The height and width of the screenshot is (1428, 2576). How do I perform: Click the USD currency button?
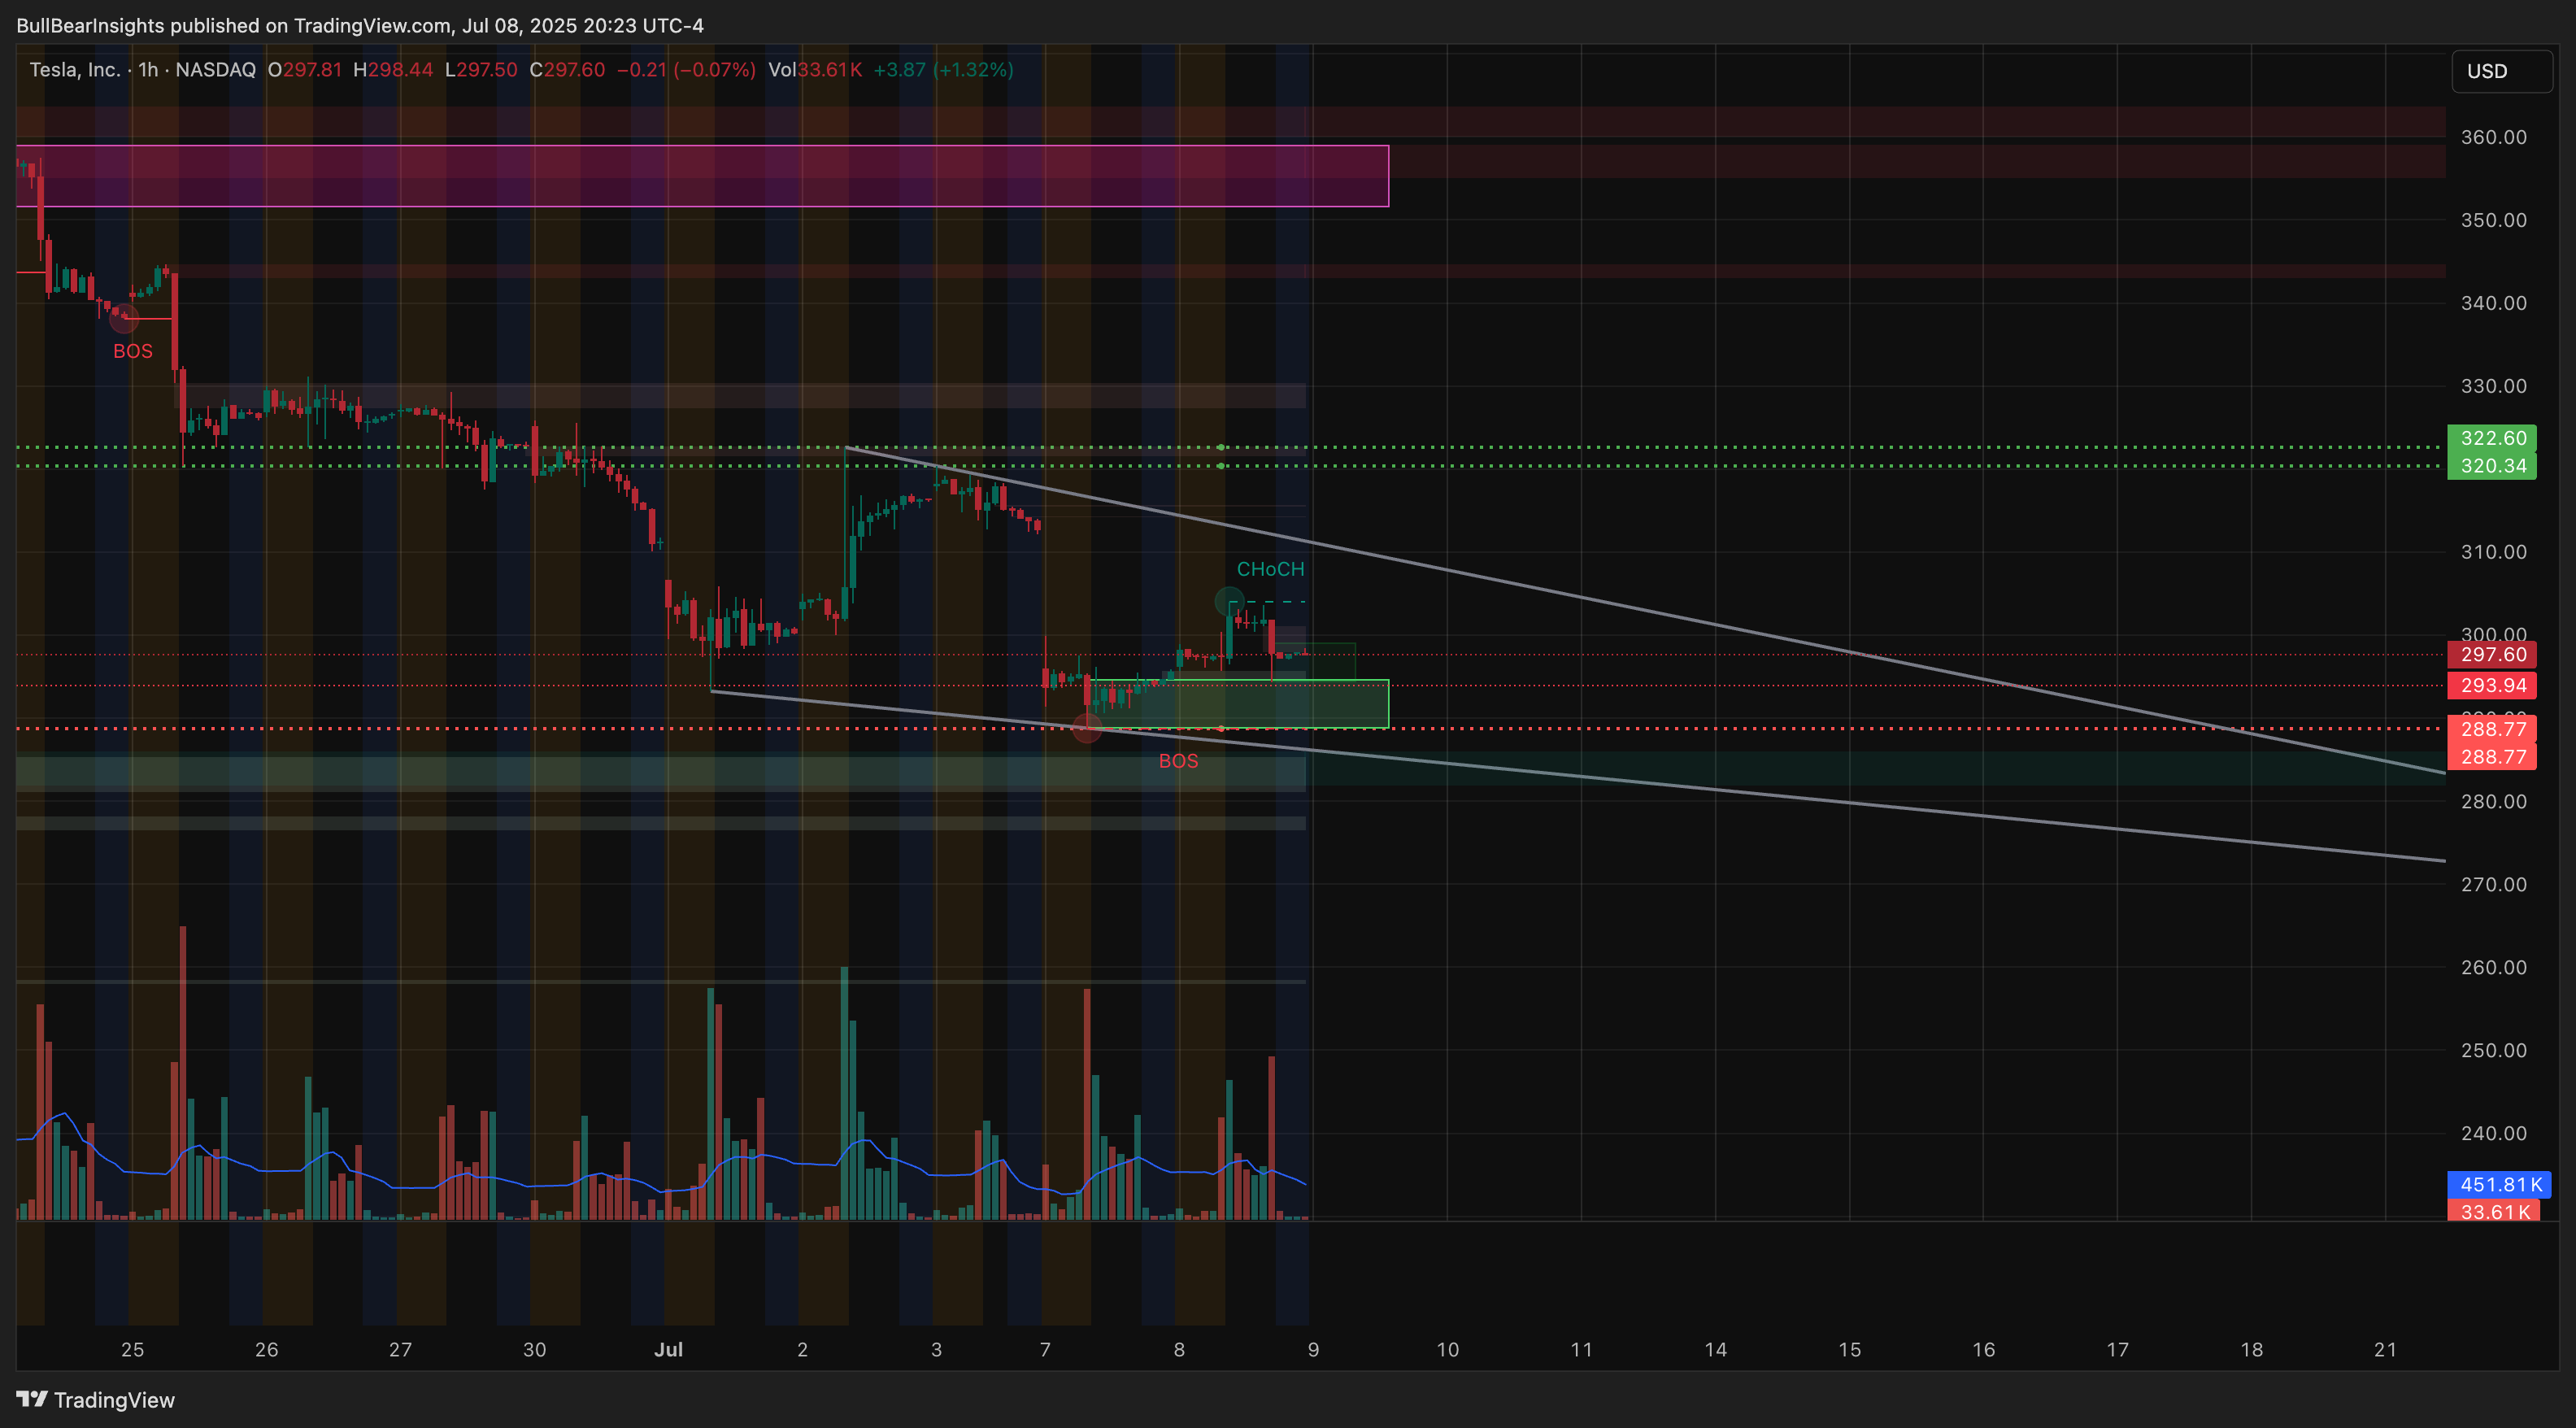[x=2501, y=71]
